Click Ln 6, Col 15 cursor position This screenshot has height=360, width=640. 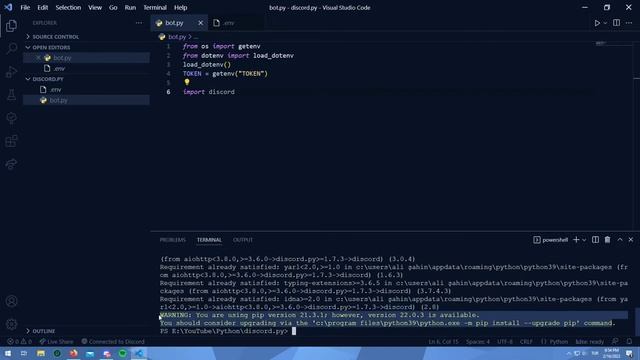coord(443,341)
